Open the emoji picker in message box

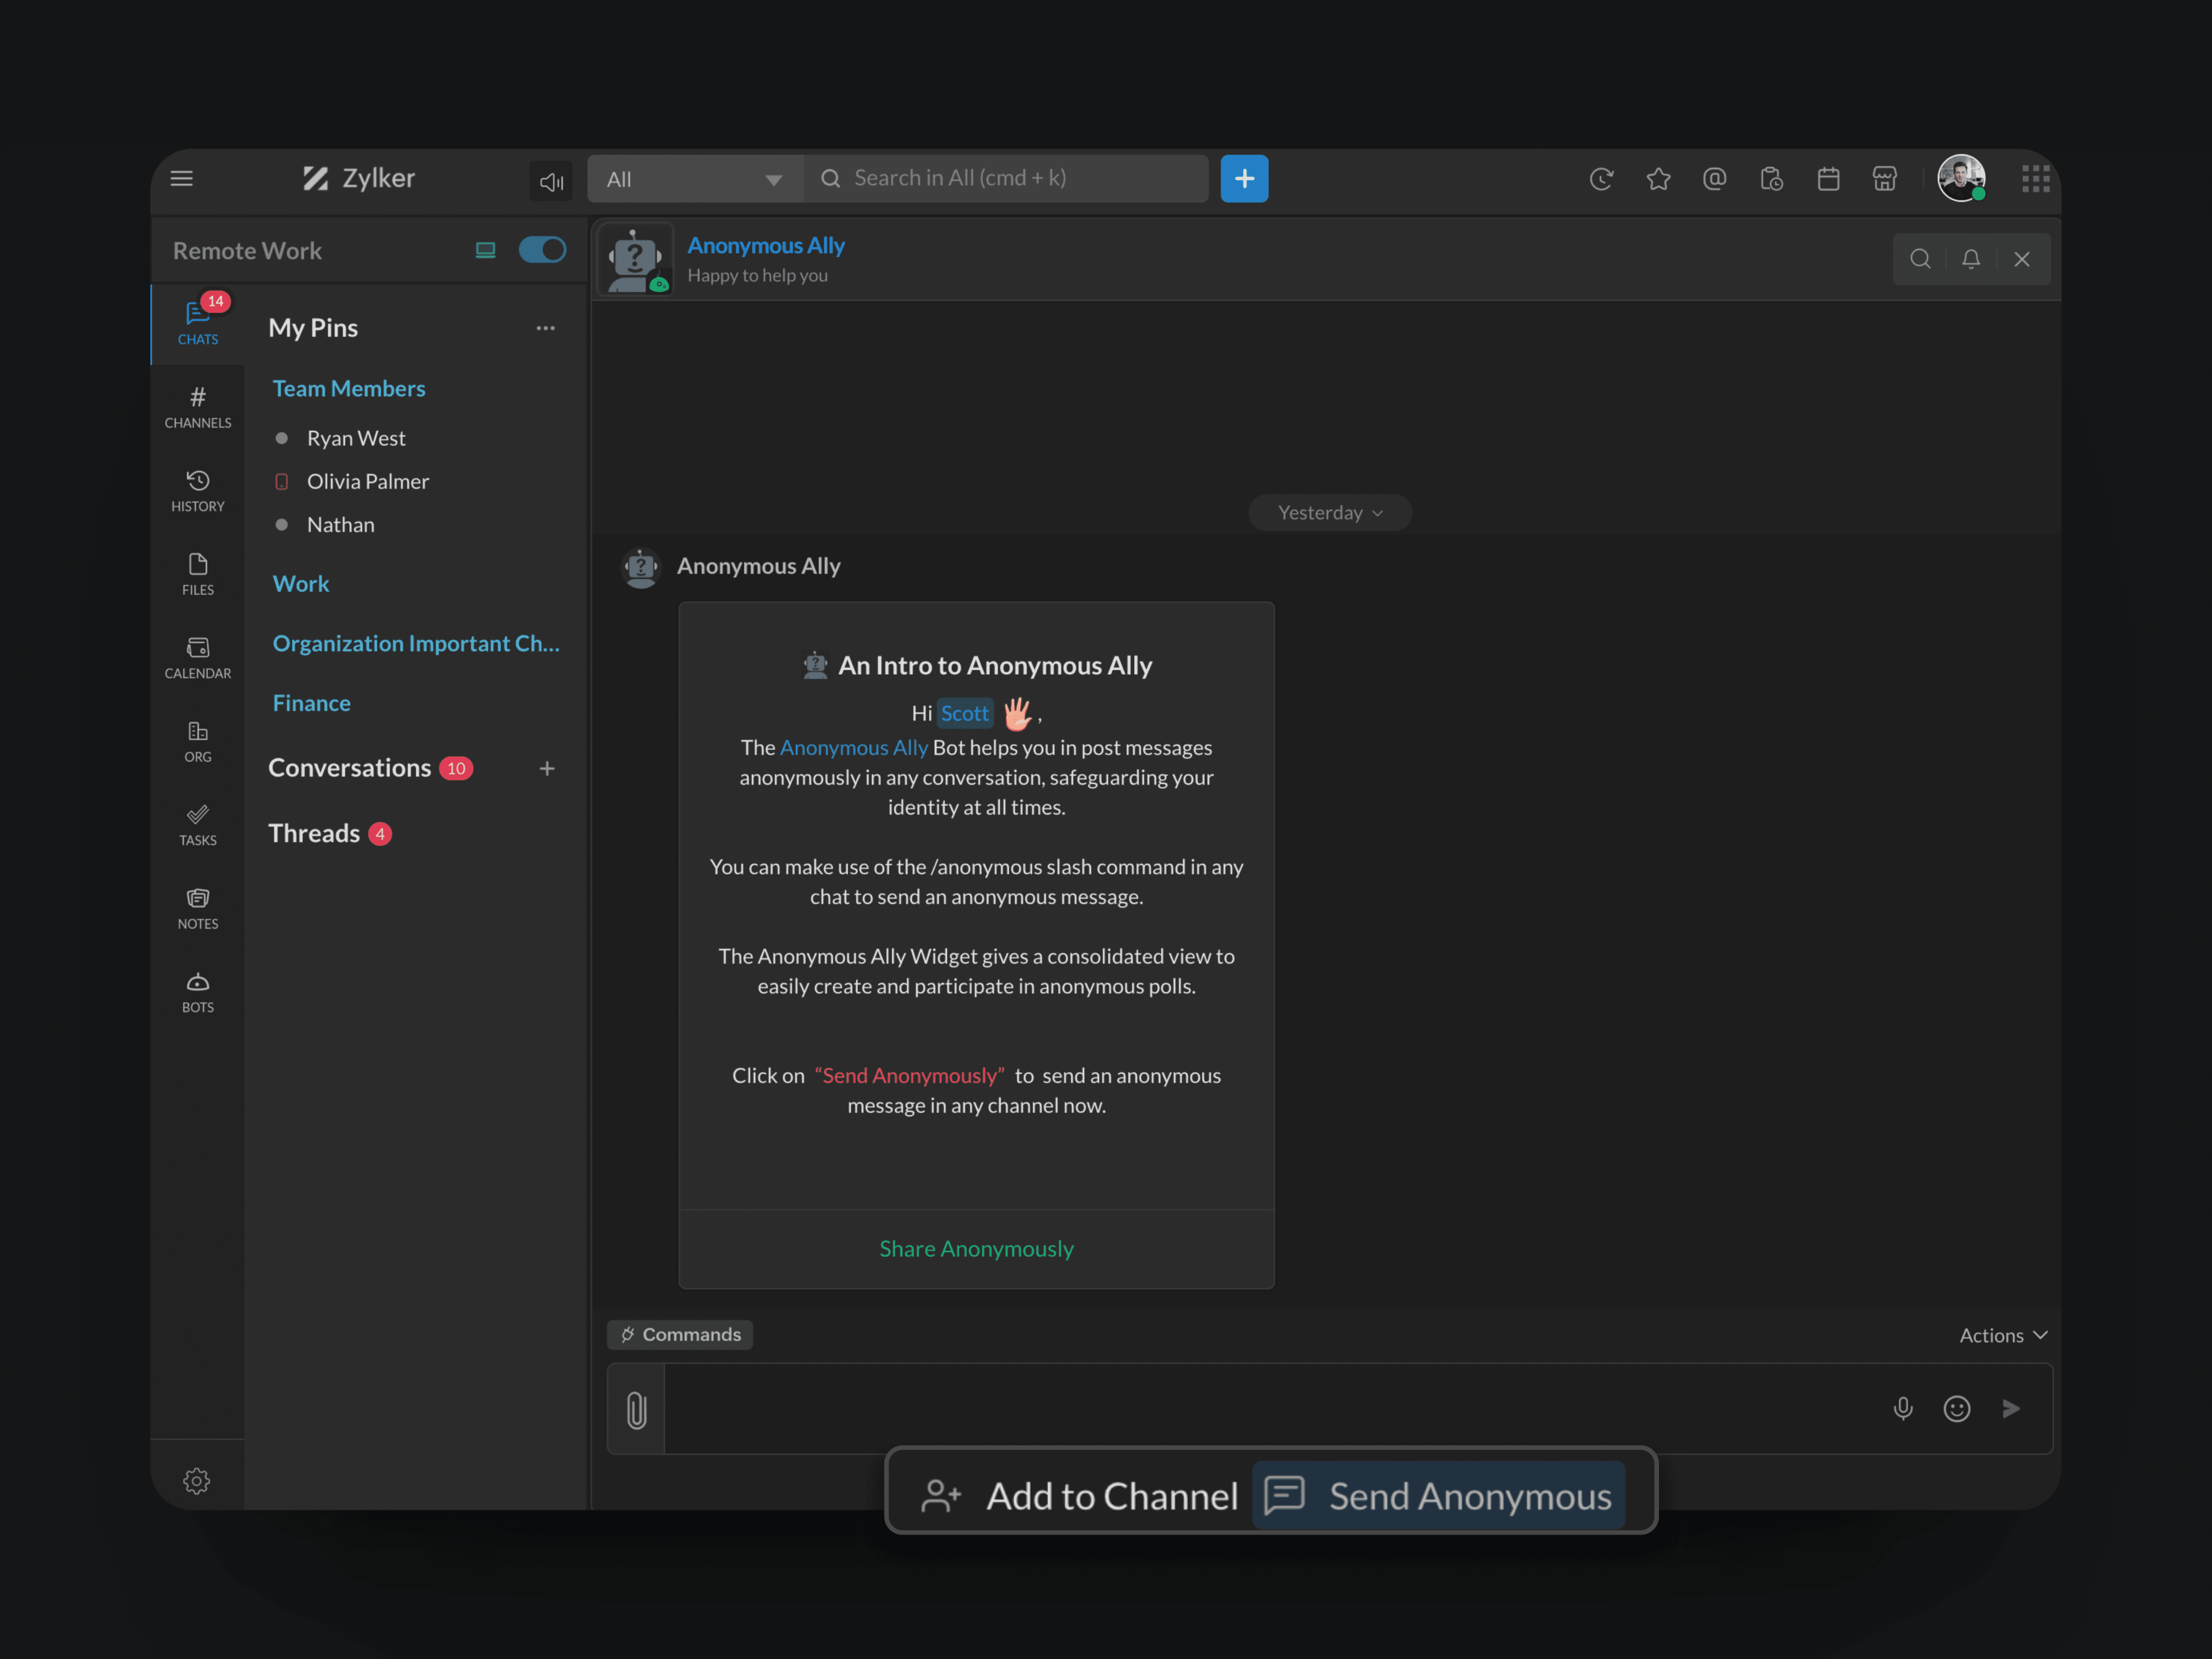coord(1957,1409)
